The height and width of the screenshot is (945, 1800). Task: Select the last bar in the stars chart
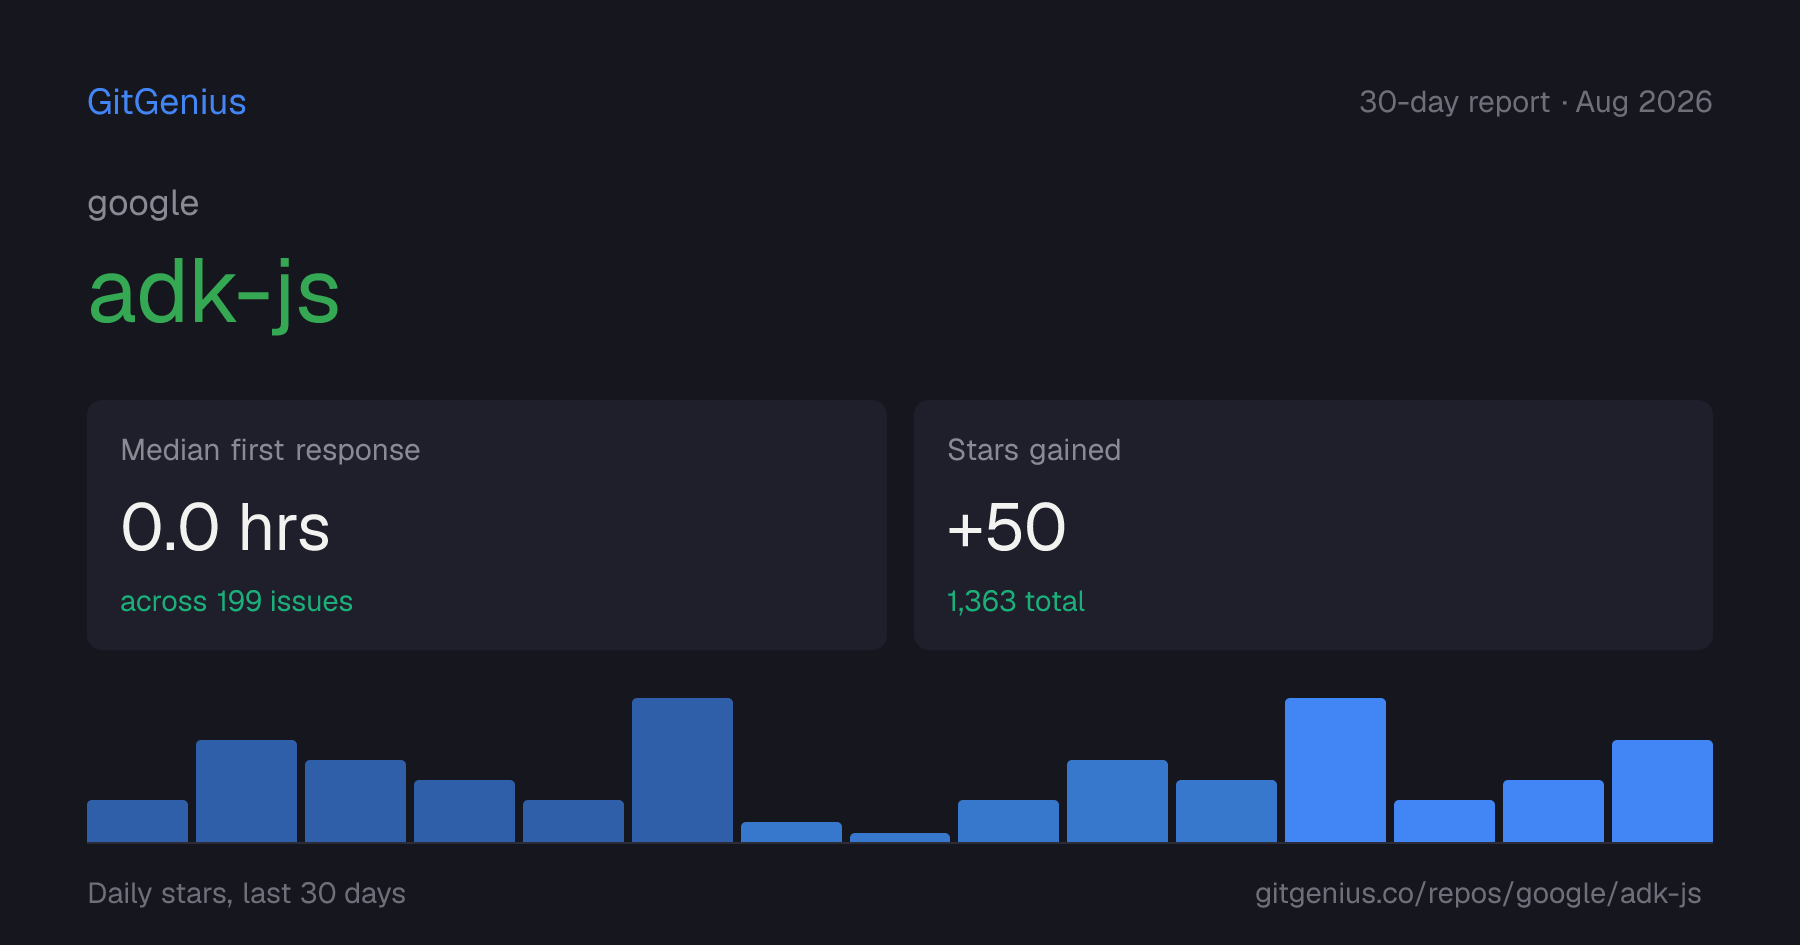click(x=1662, y=791)
